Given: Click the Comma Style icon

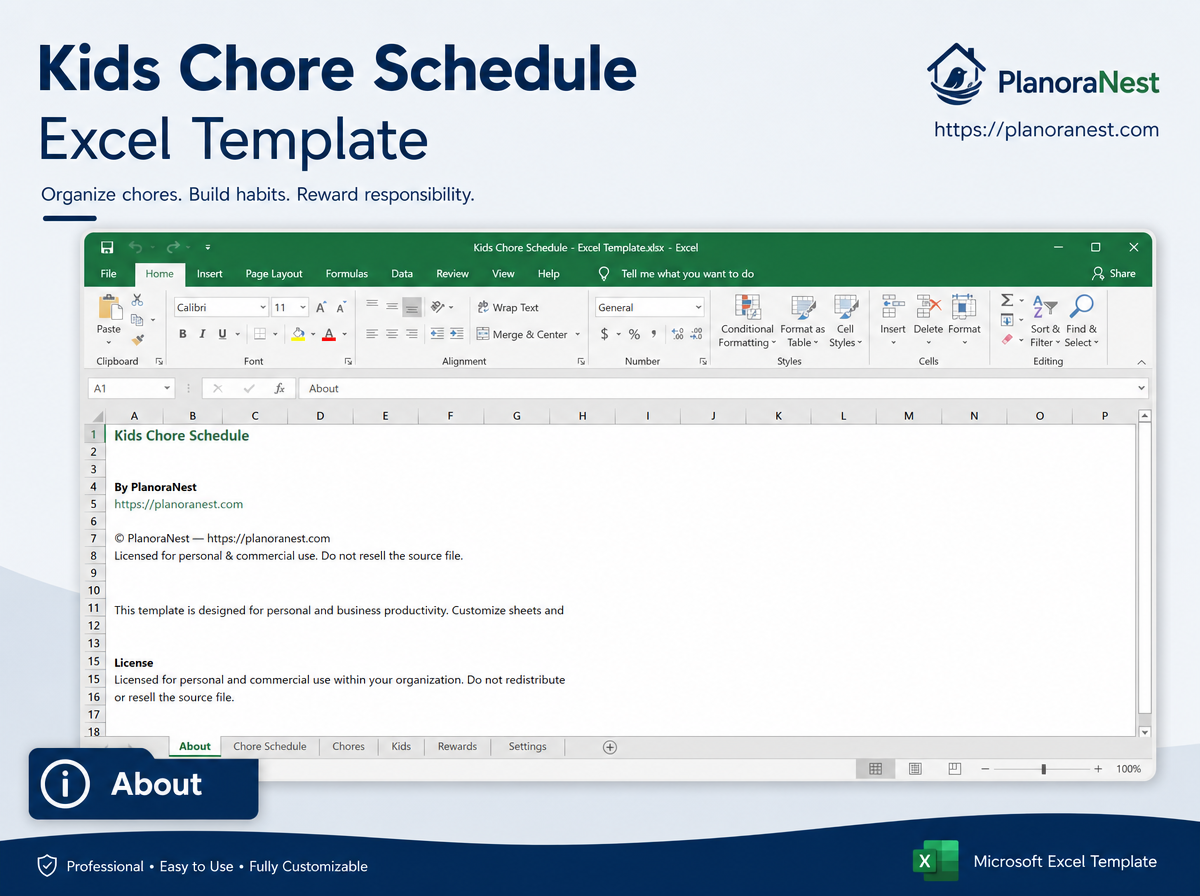Looking at the screenshot, I should 654,334.
